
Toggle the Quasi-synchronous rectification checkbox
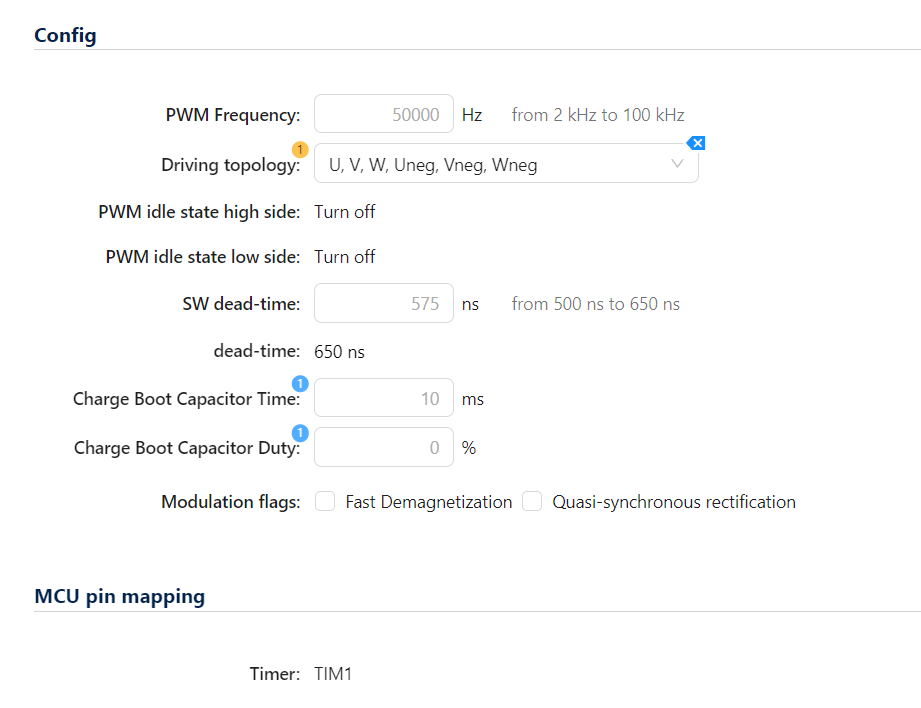[x=532, y=502]
